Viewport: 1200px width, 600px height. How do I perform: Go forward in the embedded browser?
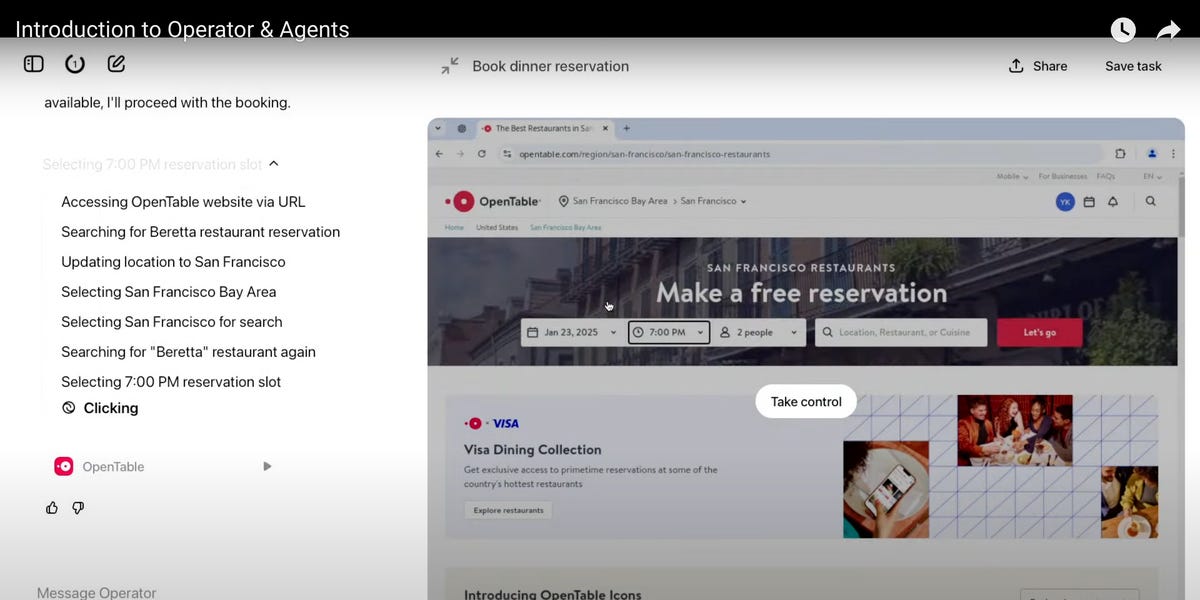(460, 154)
